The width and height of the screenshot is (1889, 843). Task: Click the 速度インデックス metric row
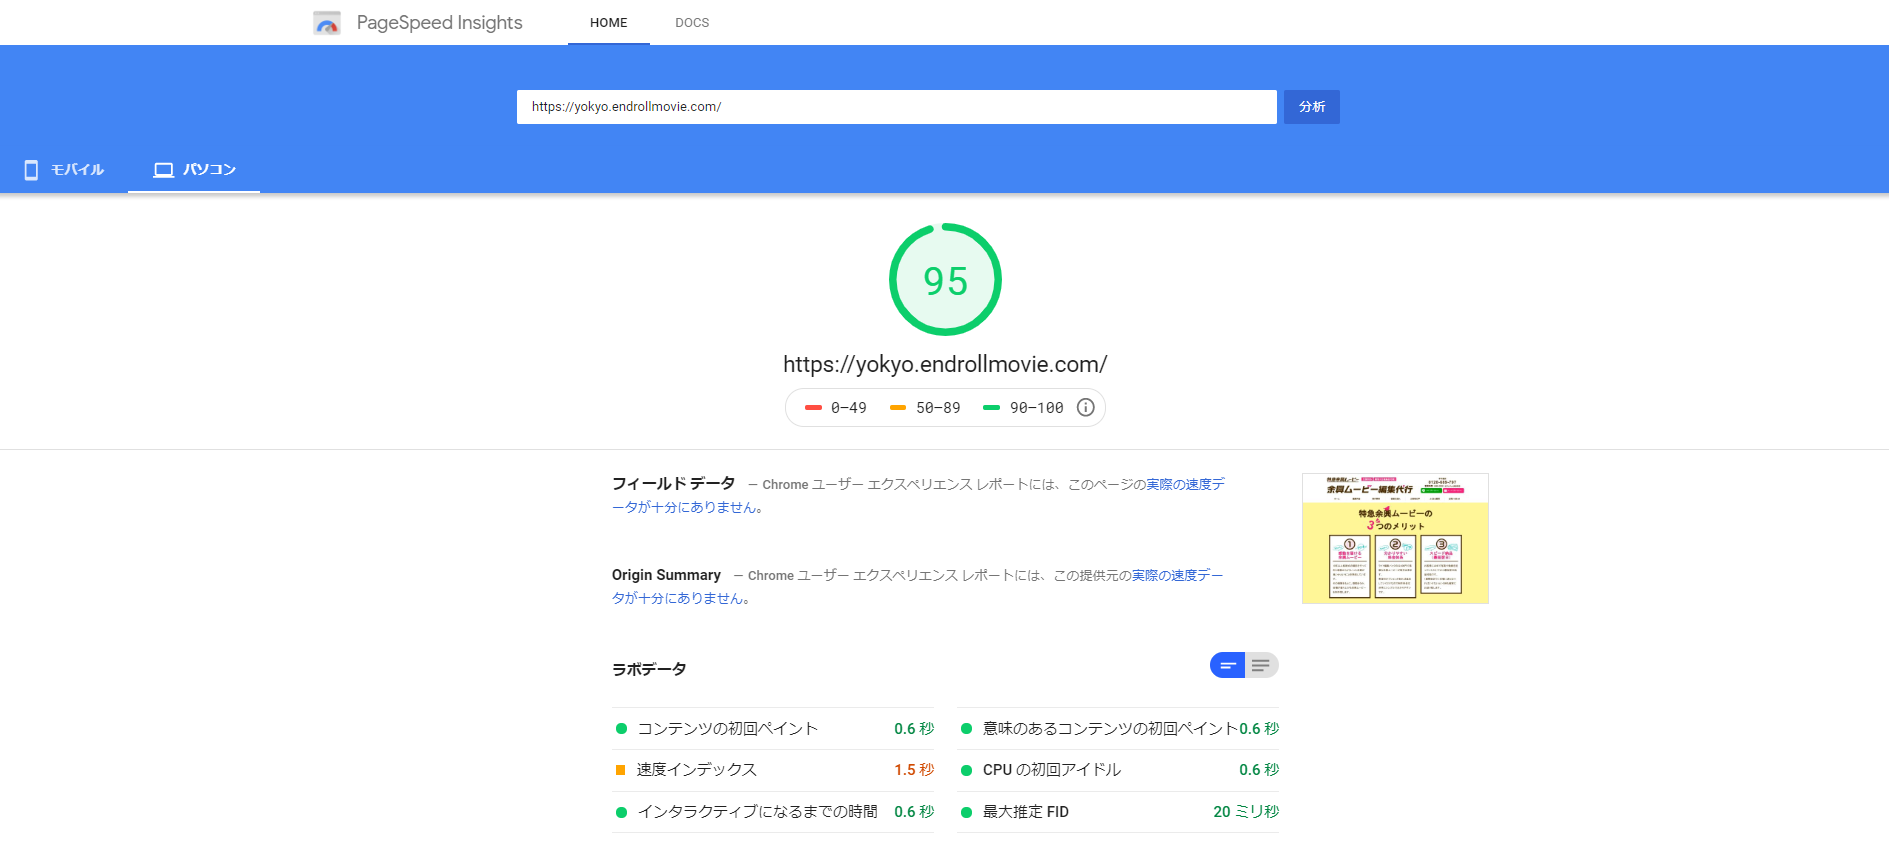[773, 770]
